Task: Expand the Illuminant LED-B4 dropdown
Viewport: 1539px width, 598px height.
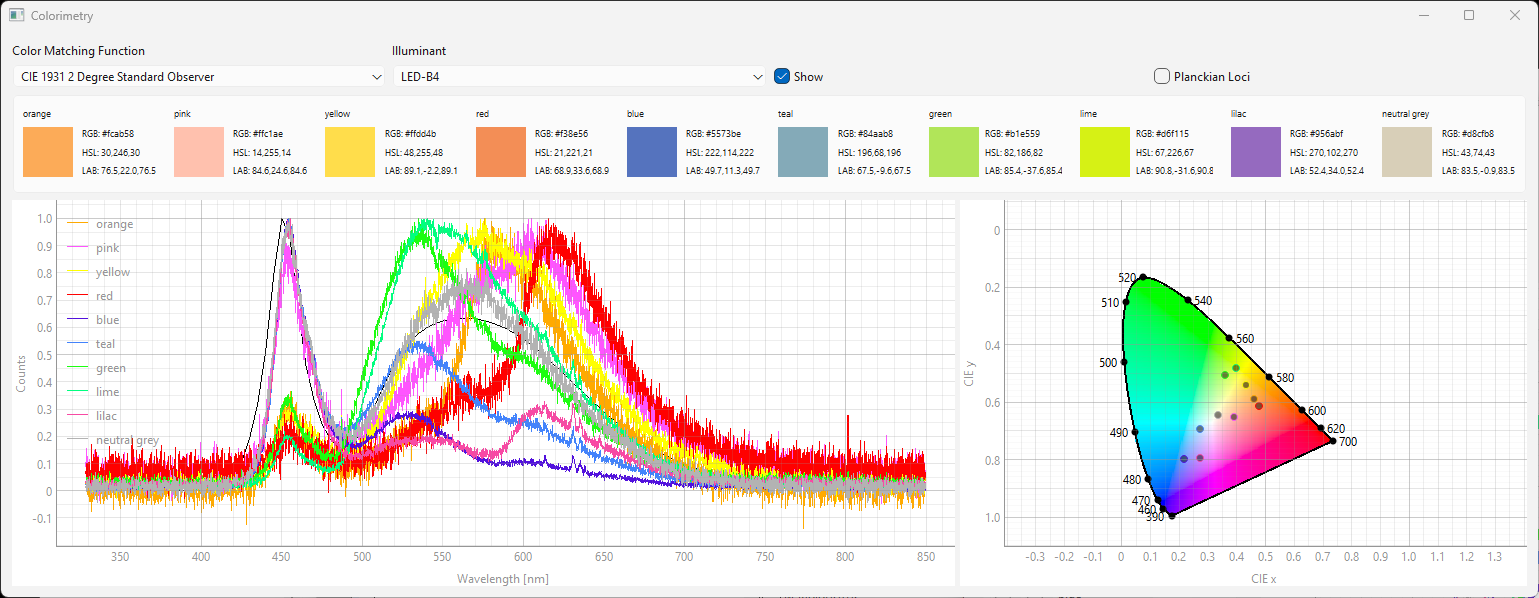Action: pyautogui.click(x=579, y=76)
